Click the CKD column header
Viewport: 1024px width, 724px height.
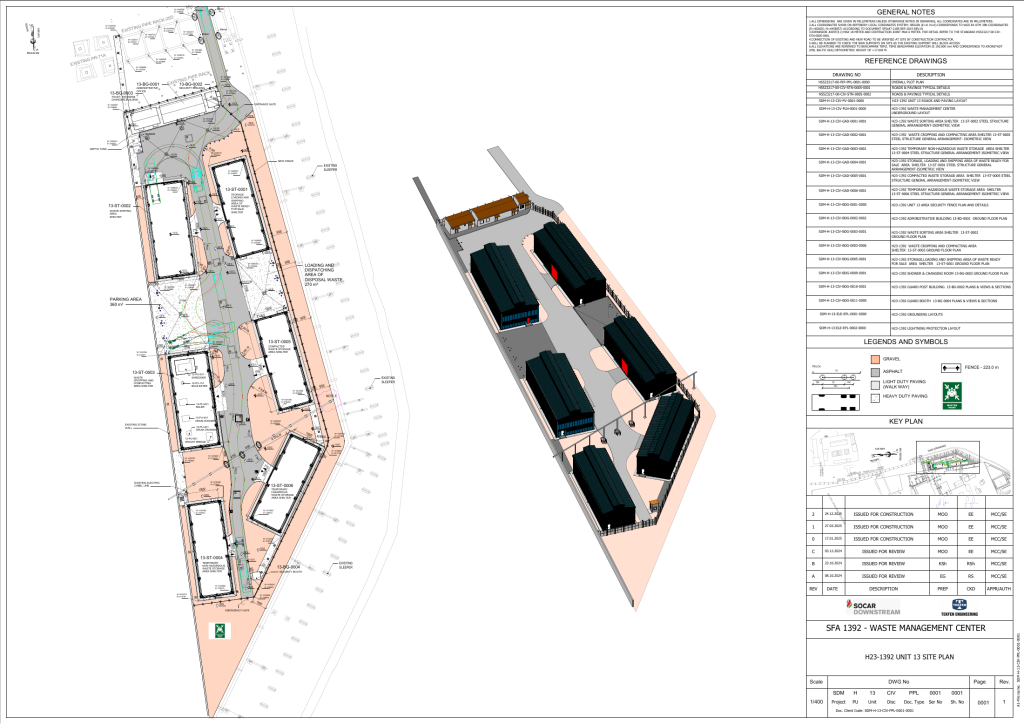pyautogui.click(x=971, y=589)
